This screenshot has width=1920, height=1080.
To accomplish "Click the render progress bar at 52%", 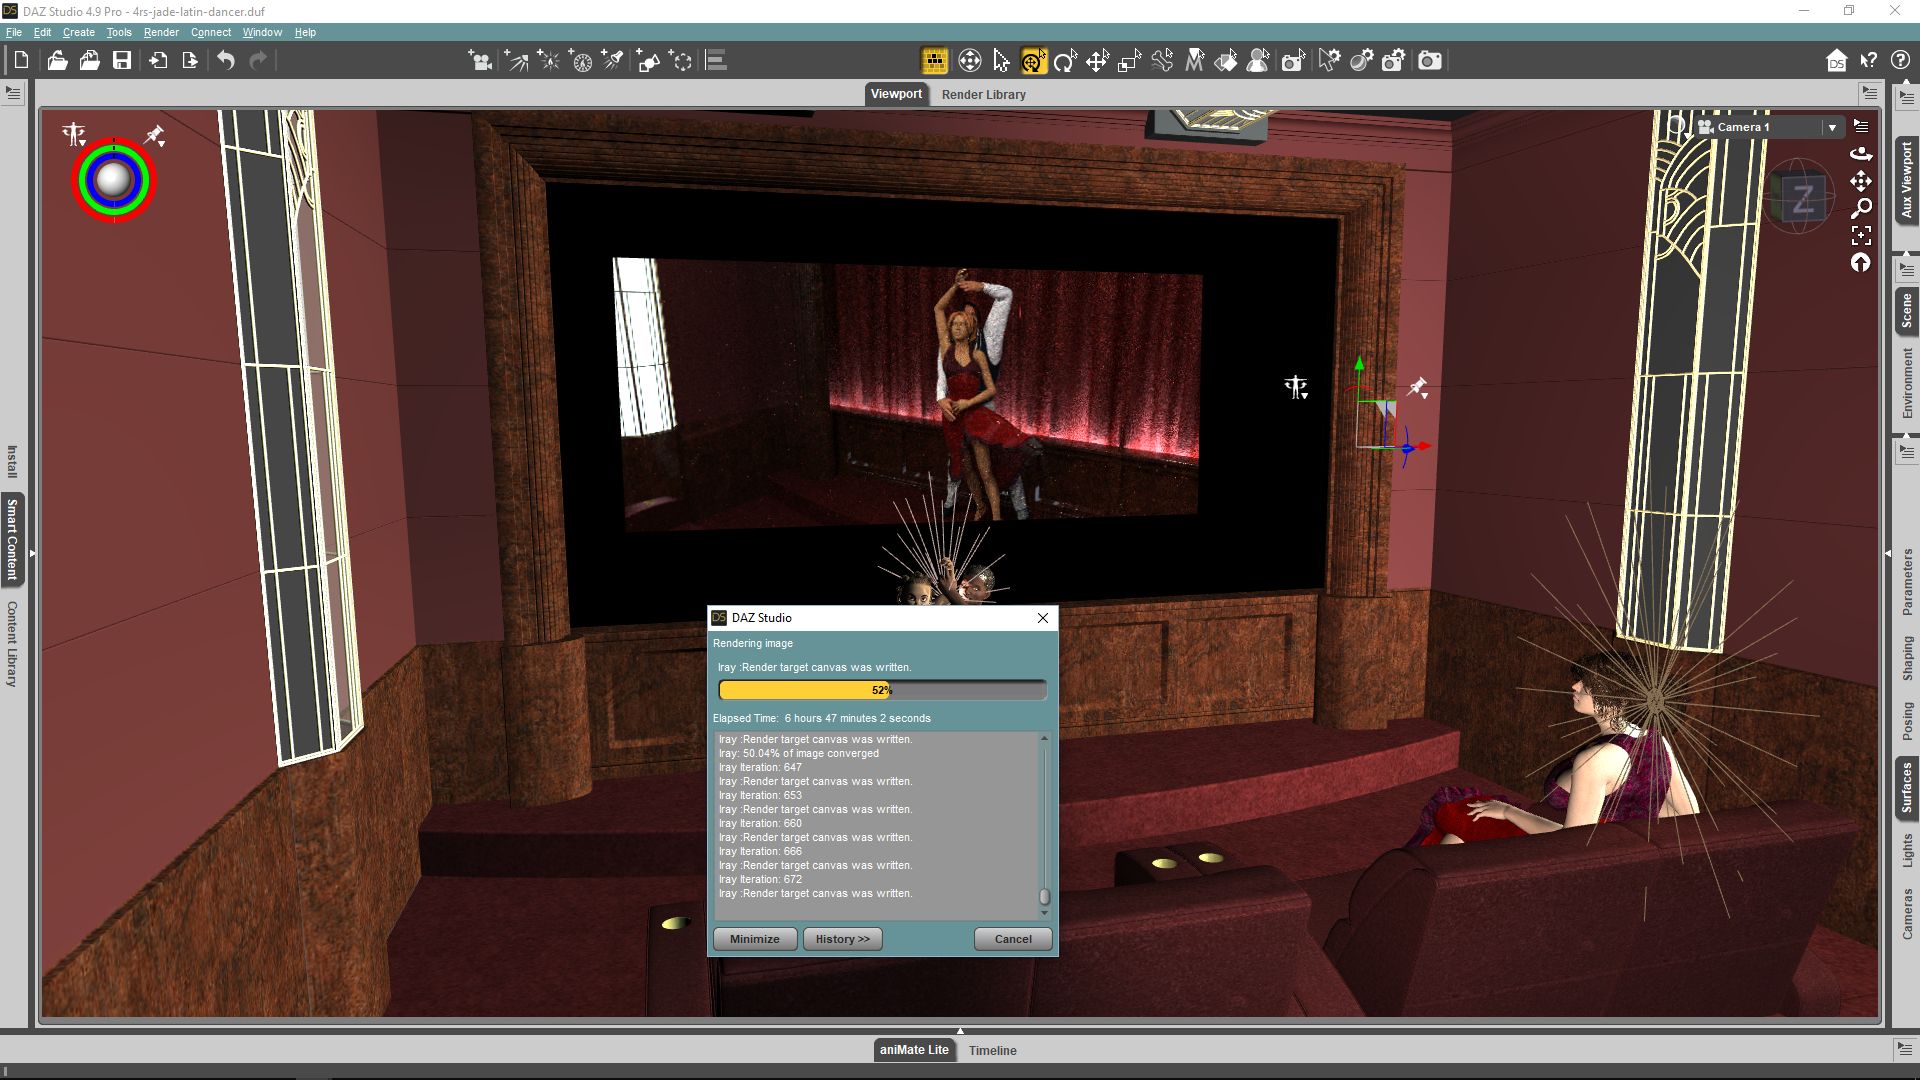I will (882, 690).
